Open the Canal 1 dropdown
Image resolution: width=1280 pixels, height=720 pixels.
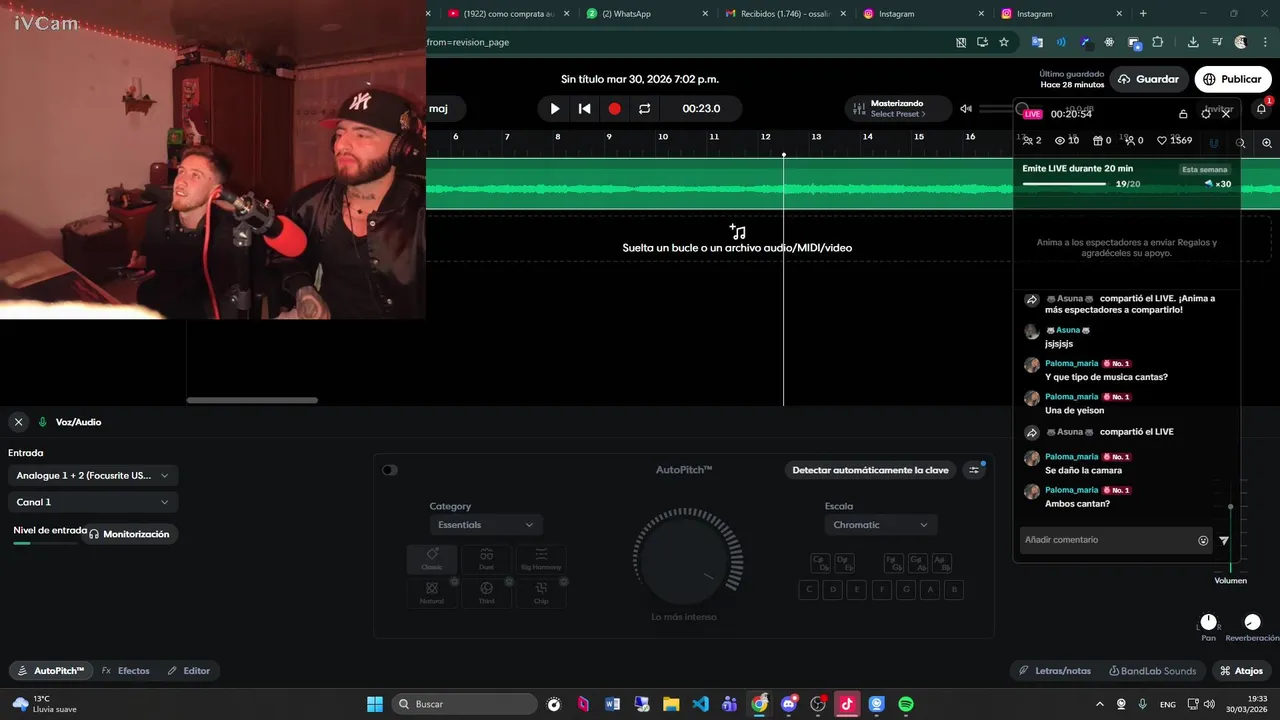coord(93,502)
